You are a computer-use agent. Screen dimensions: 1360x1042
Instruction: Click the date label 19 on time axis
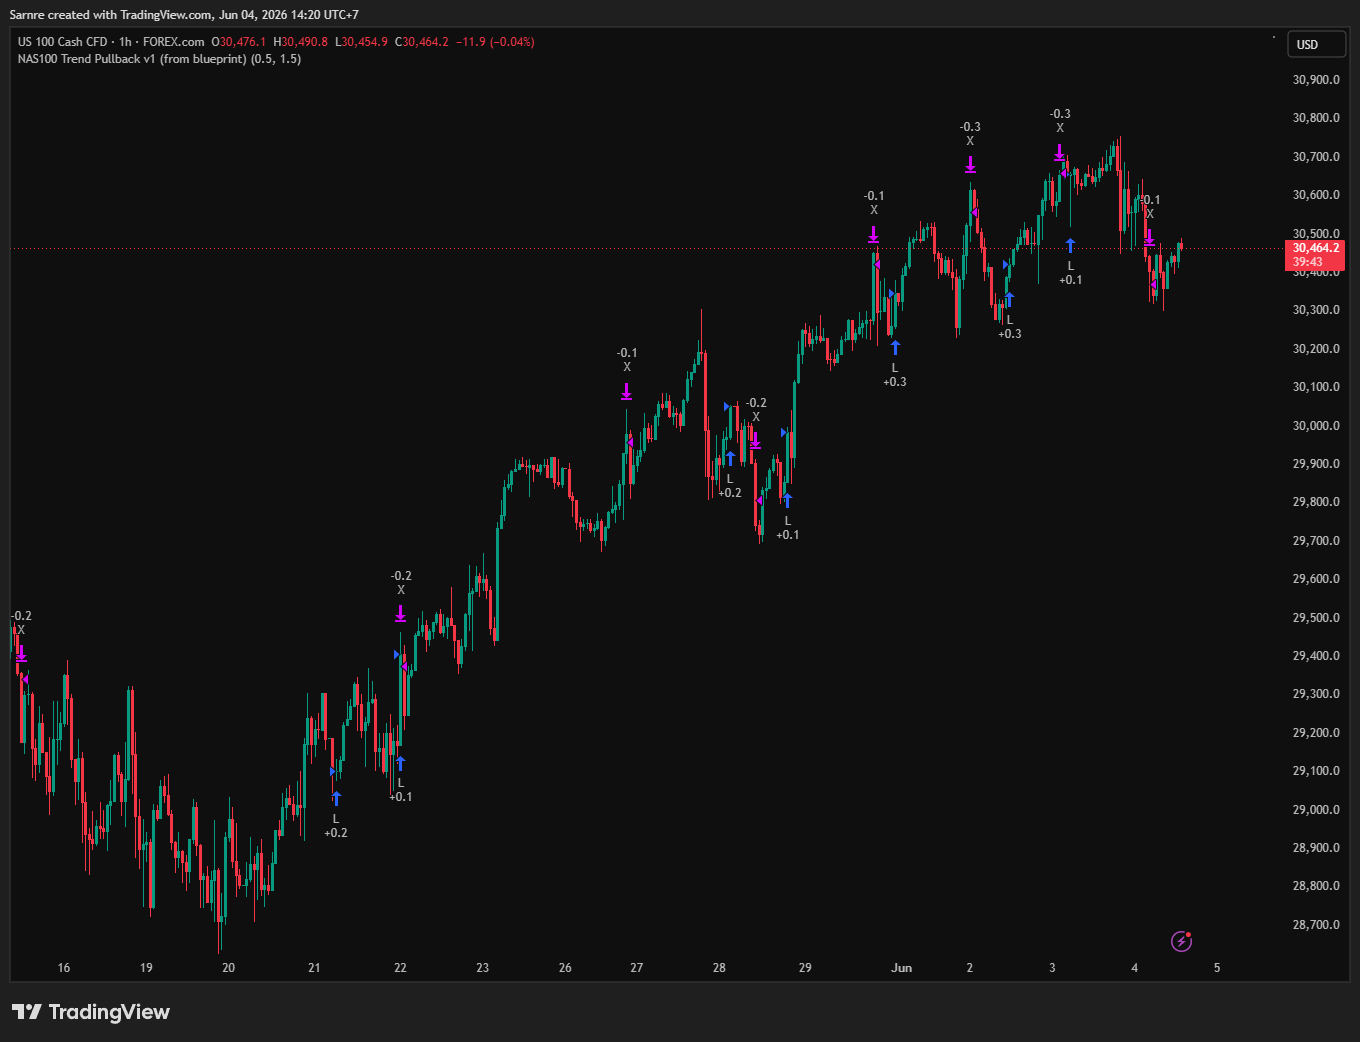click(146, 968)
